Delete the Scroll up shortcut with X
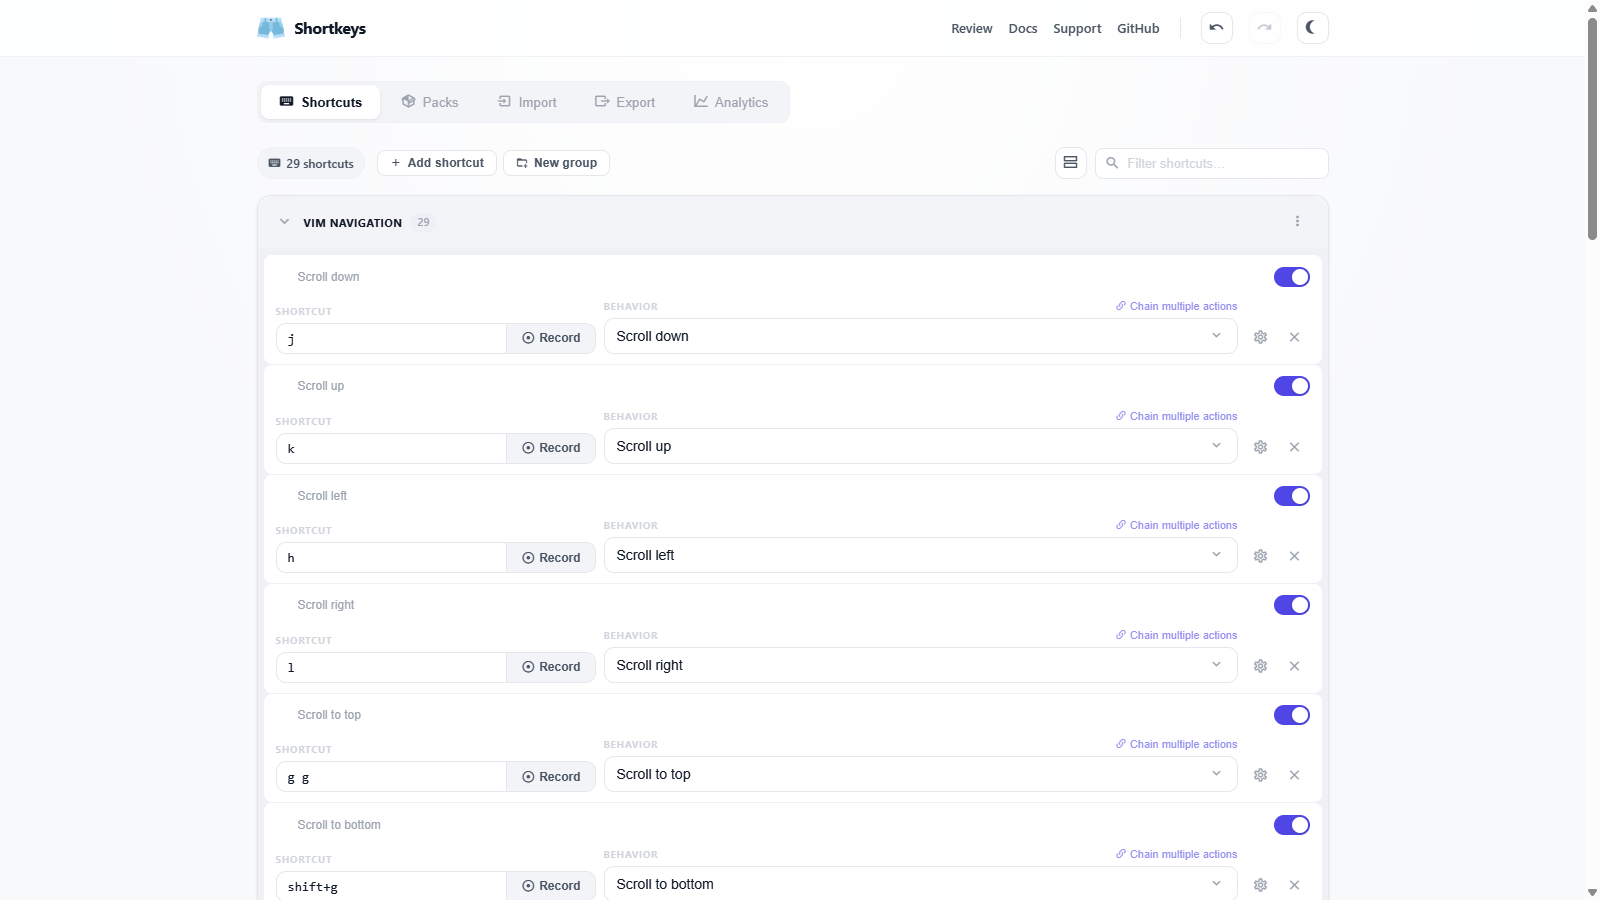Viewport: 1600px width, 900px height. pyautogui.click(x=1294, y=447)
